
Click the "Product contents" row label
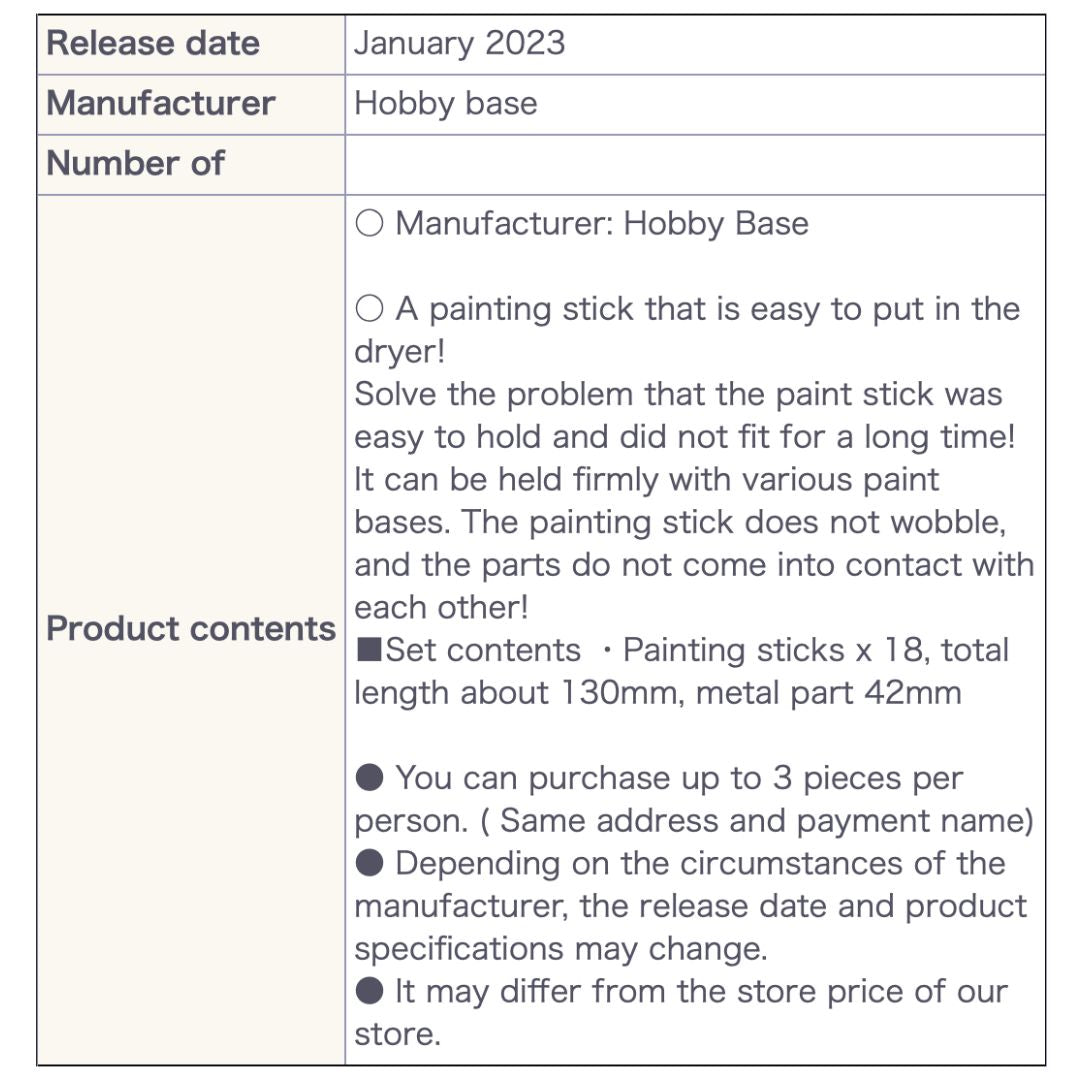(x=191, y=629)
